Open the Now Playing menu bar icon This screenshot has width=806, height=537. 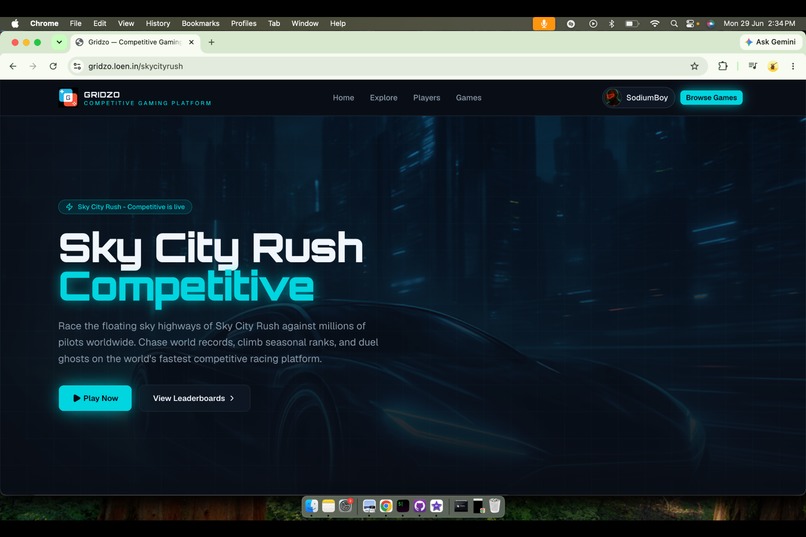[593, 24]
